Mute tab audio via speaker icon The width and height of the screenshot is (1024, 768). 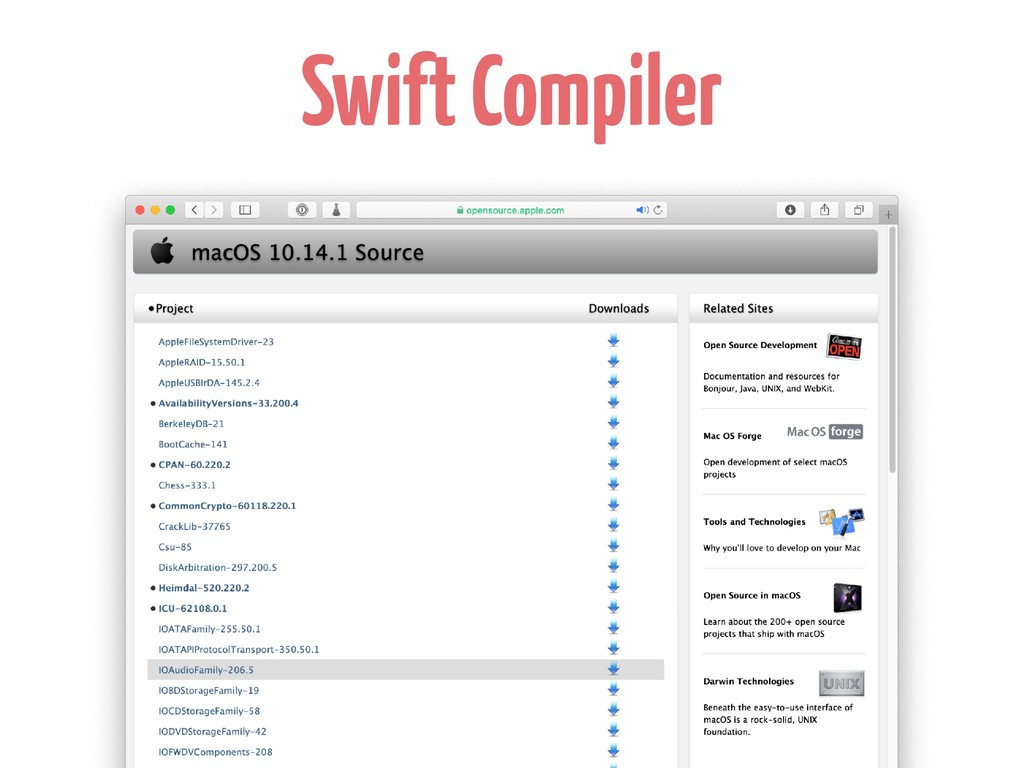pos(642,210)
